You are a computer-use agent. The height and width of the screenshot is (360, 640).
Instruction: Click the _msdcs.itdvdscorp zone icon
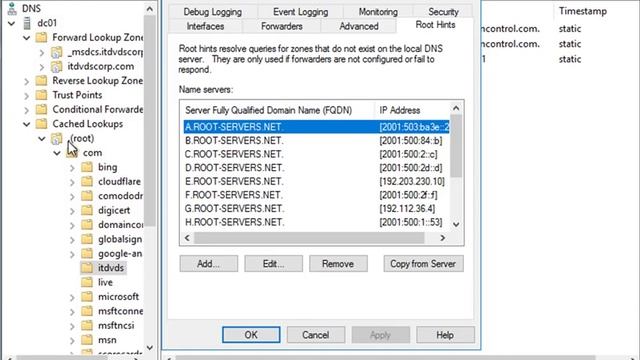[x=56, y=52]
